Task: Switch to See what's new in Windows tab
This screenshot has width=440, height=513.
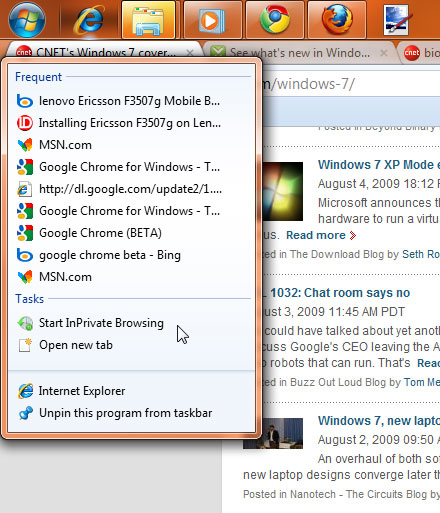Action: coord(299,52)
